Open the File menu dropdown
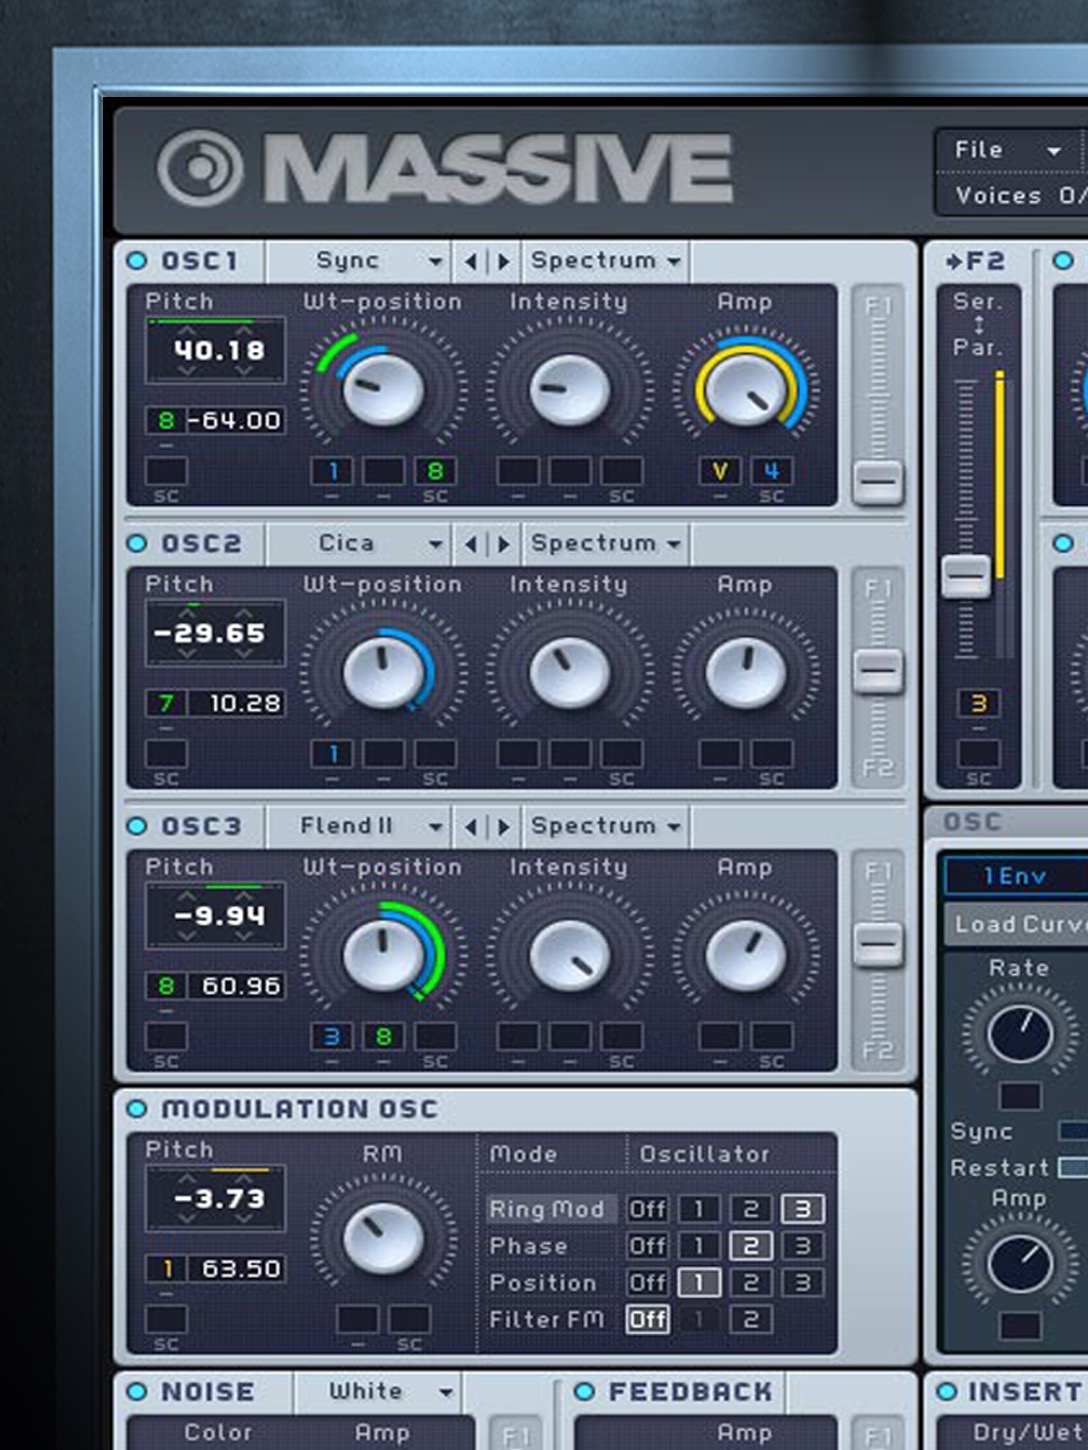1088x1450 pixels. tap(1008, 150)
